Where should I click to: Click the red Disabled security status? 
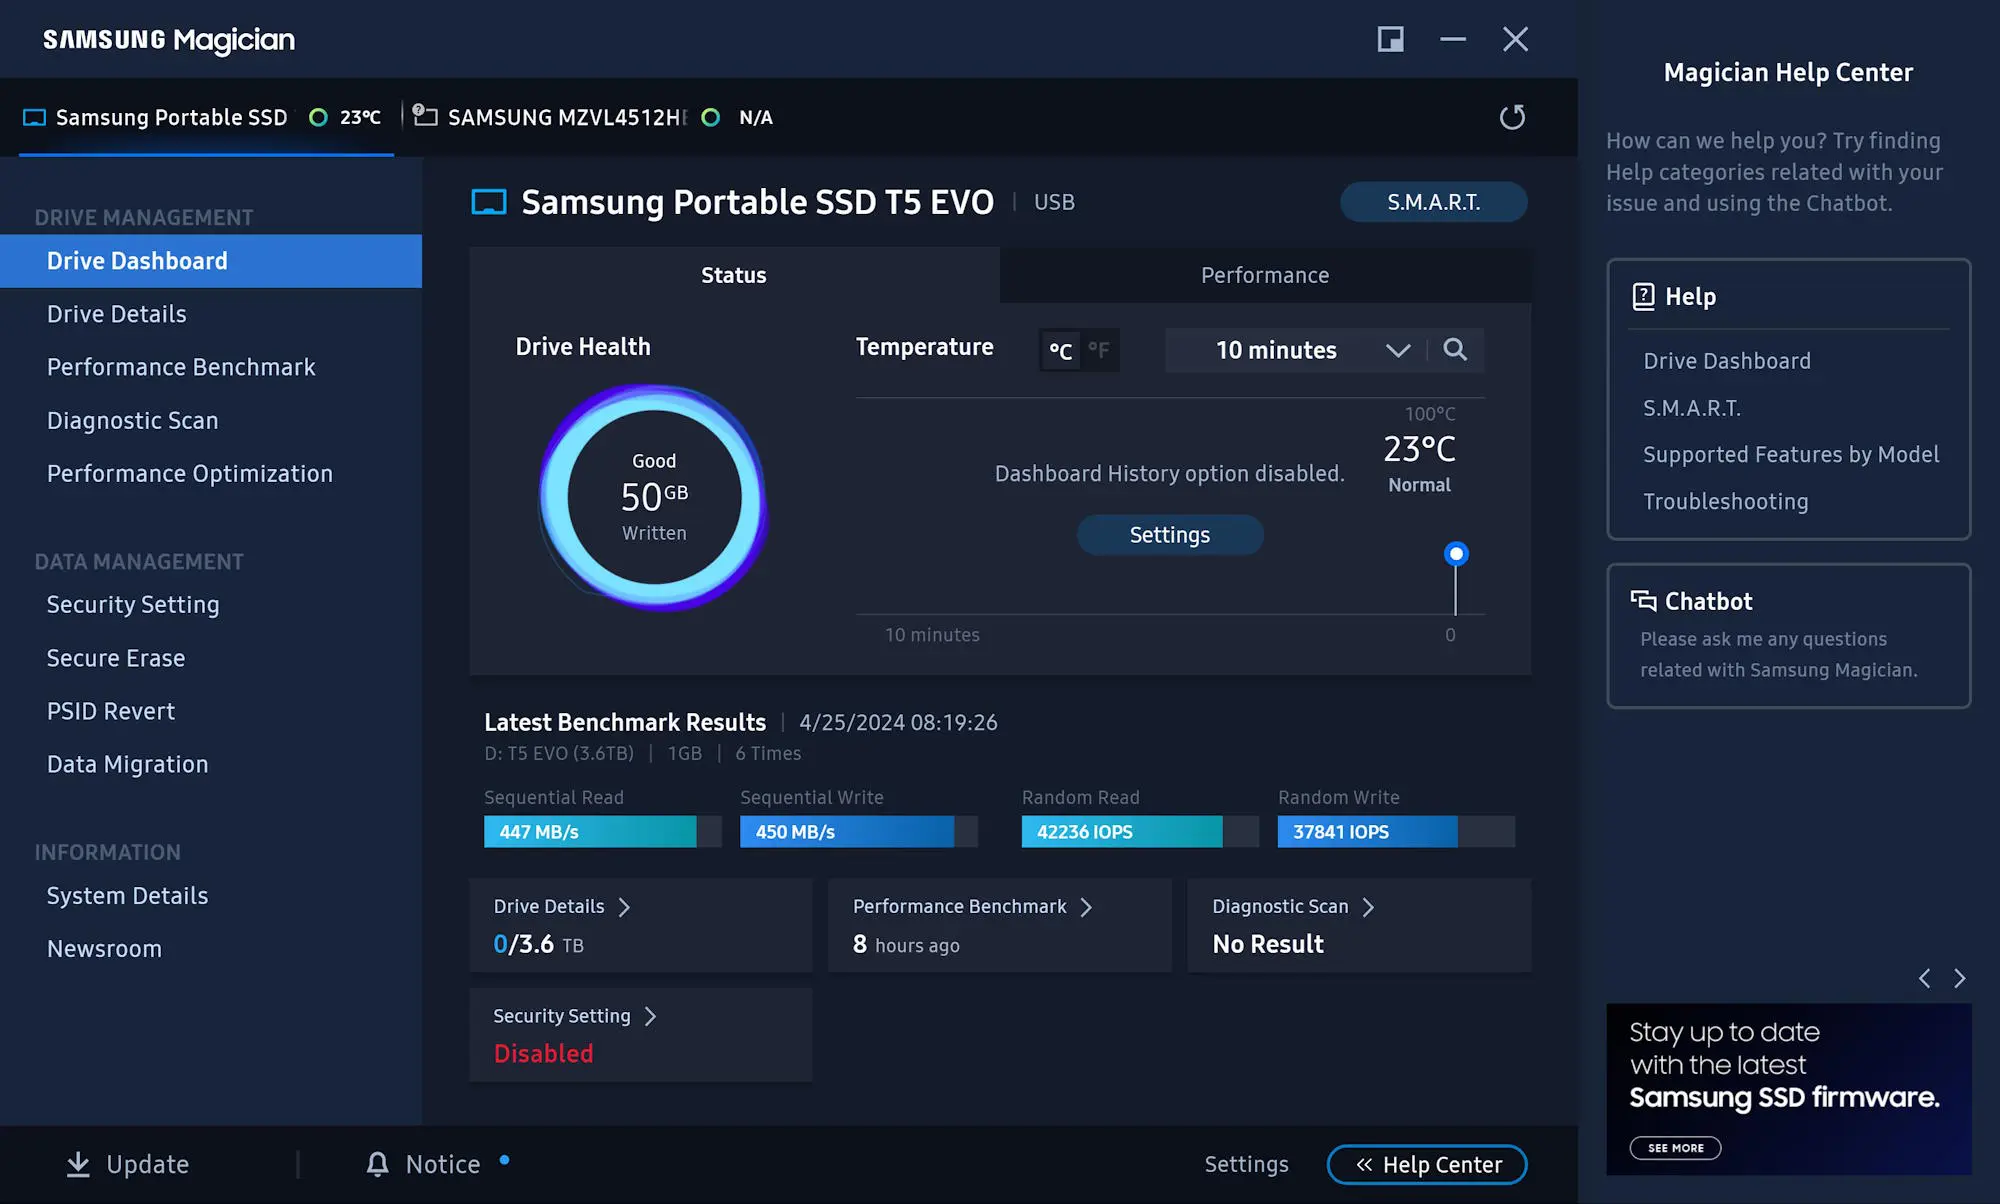(543, 1053)
